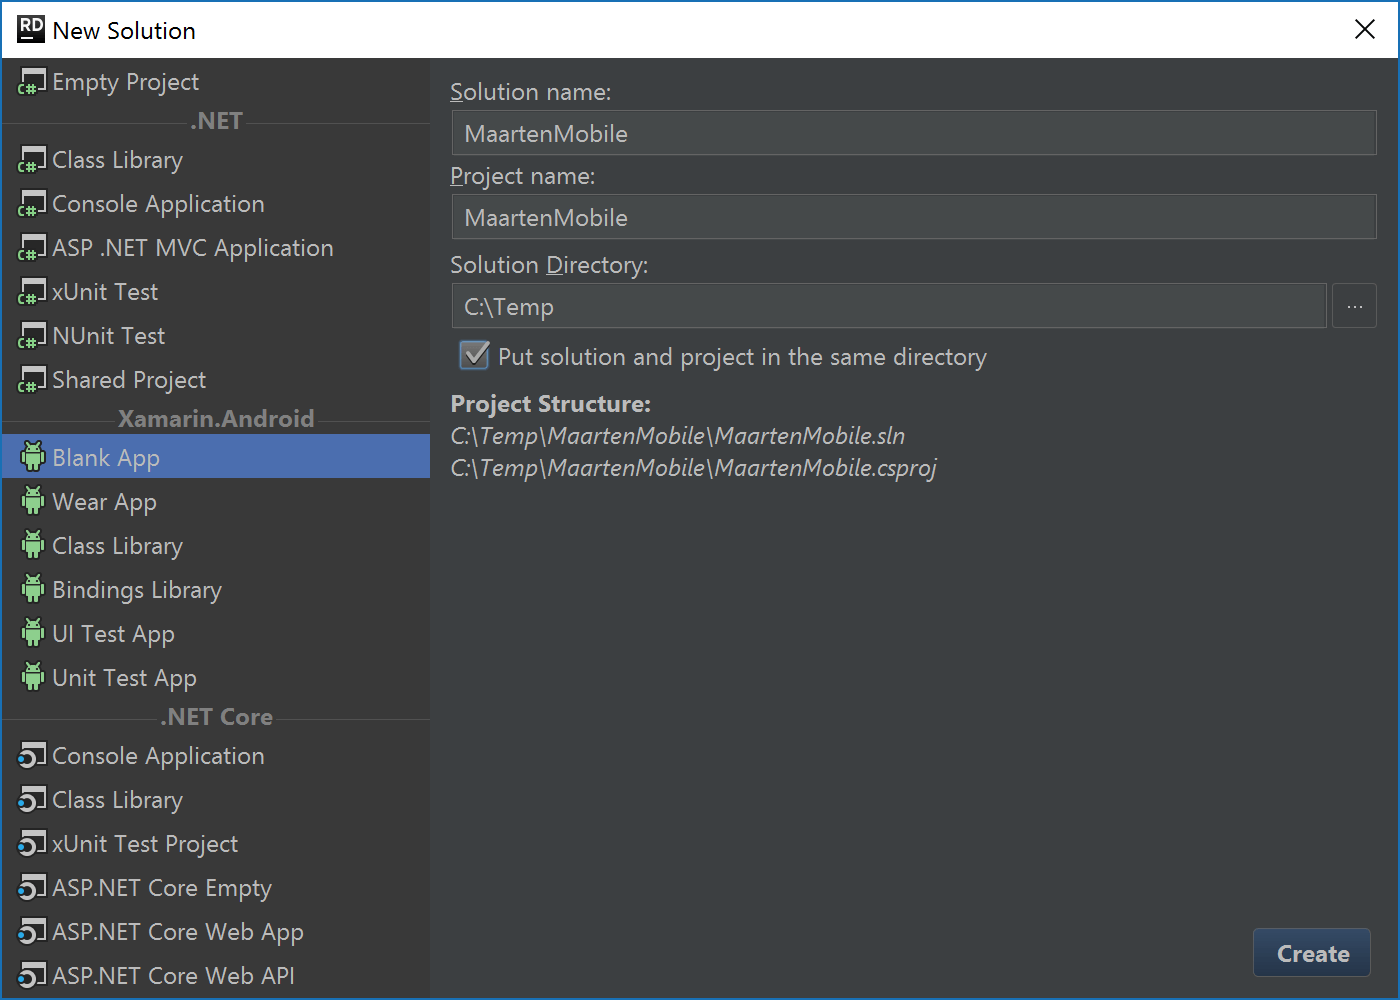This screenshot has width=1400, height=1000.
Task: Click the xUnit Test template icon
Action: coord(32,292)
